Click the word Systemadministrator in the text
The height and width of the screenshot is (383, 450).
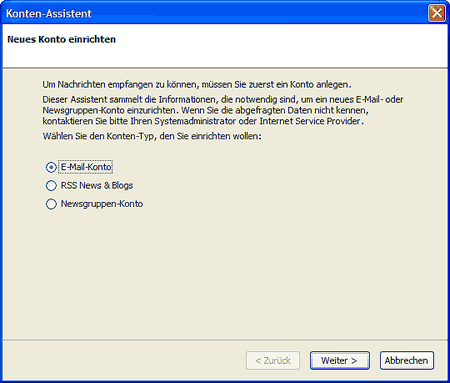pos(195,121)
